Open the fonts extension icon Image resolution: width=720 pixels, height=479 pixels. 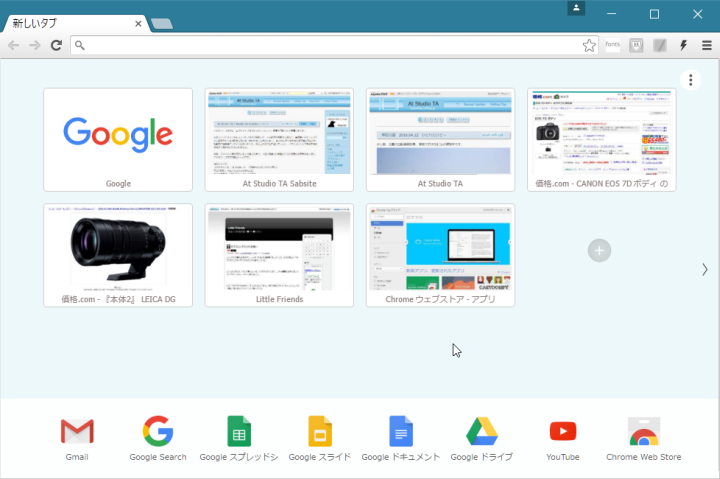coord(613,45)
